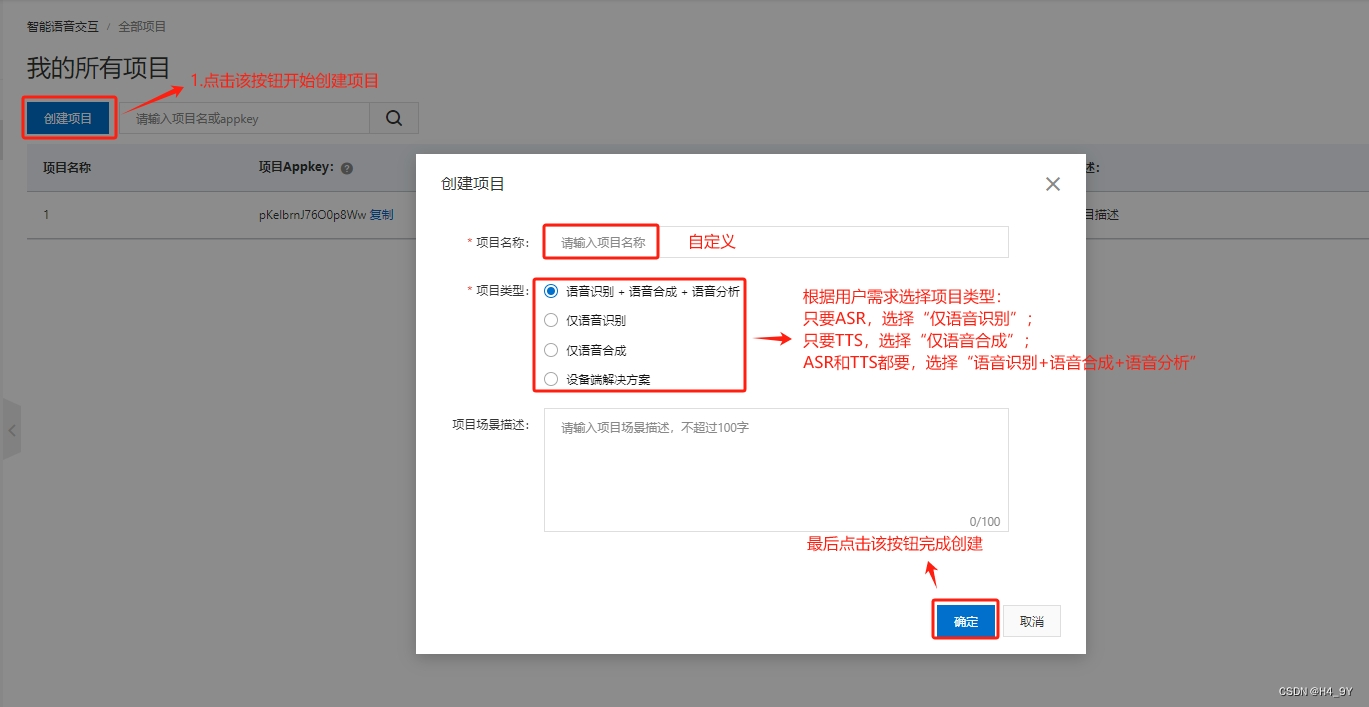This screenshot has width=1369, height=707.
Task: Collapse the left sidebar with the chevron
Action: (x=12, y=430)
